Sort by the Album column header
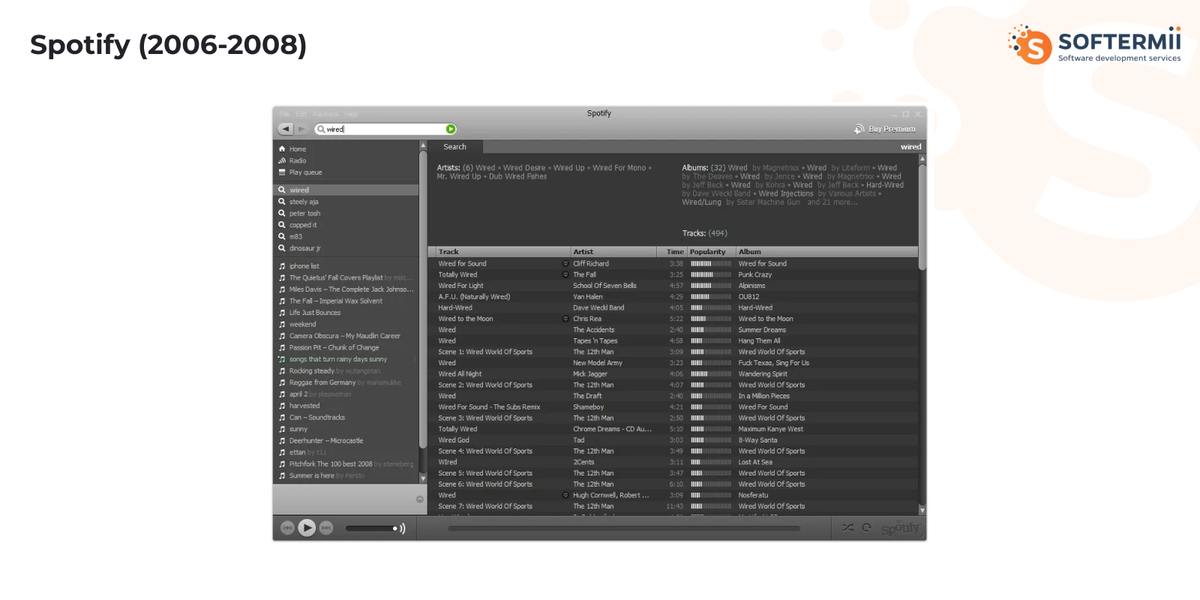Image resolution: width=1200 pixels, height=600 pixels. [x=826, y=252]
